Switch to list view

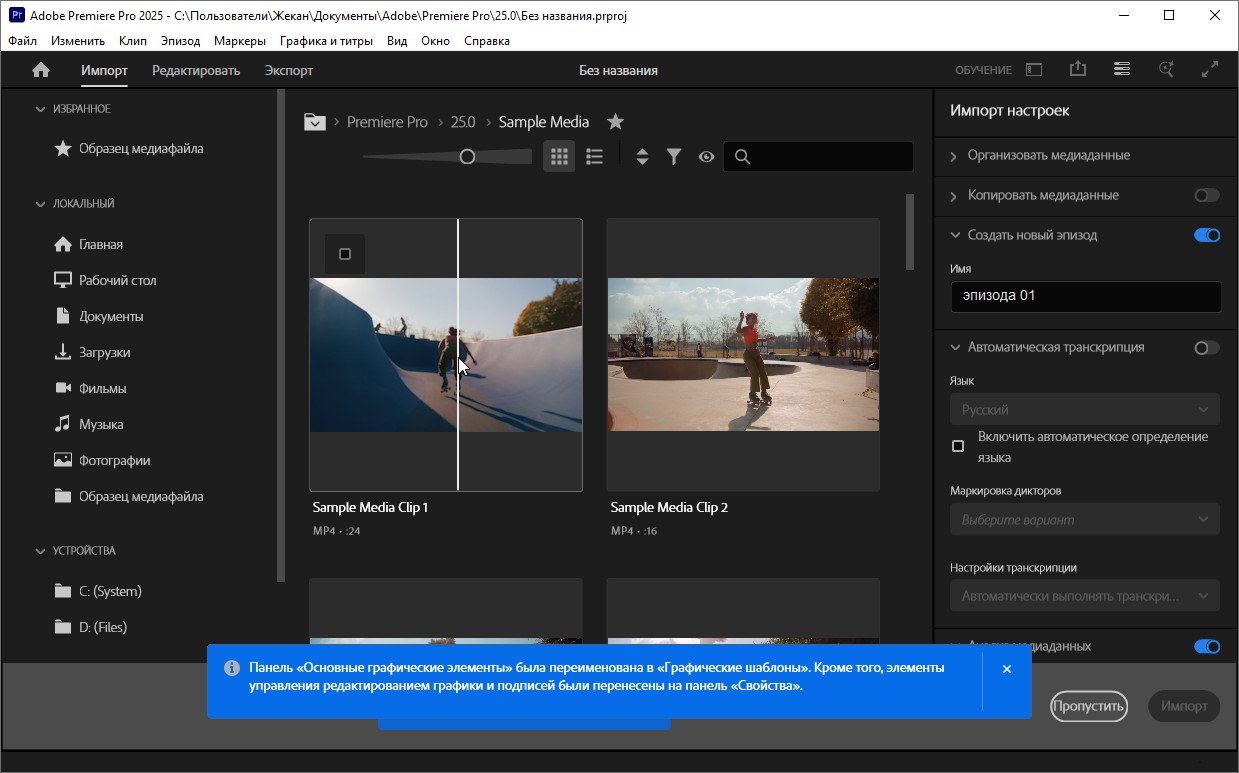[594, 156]
